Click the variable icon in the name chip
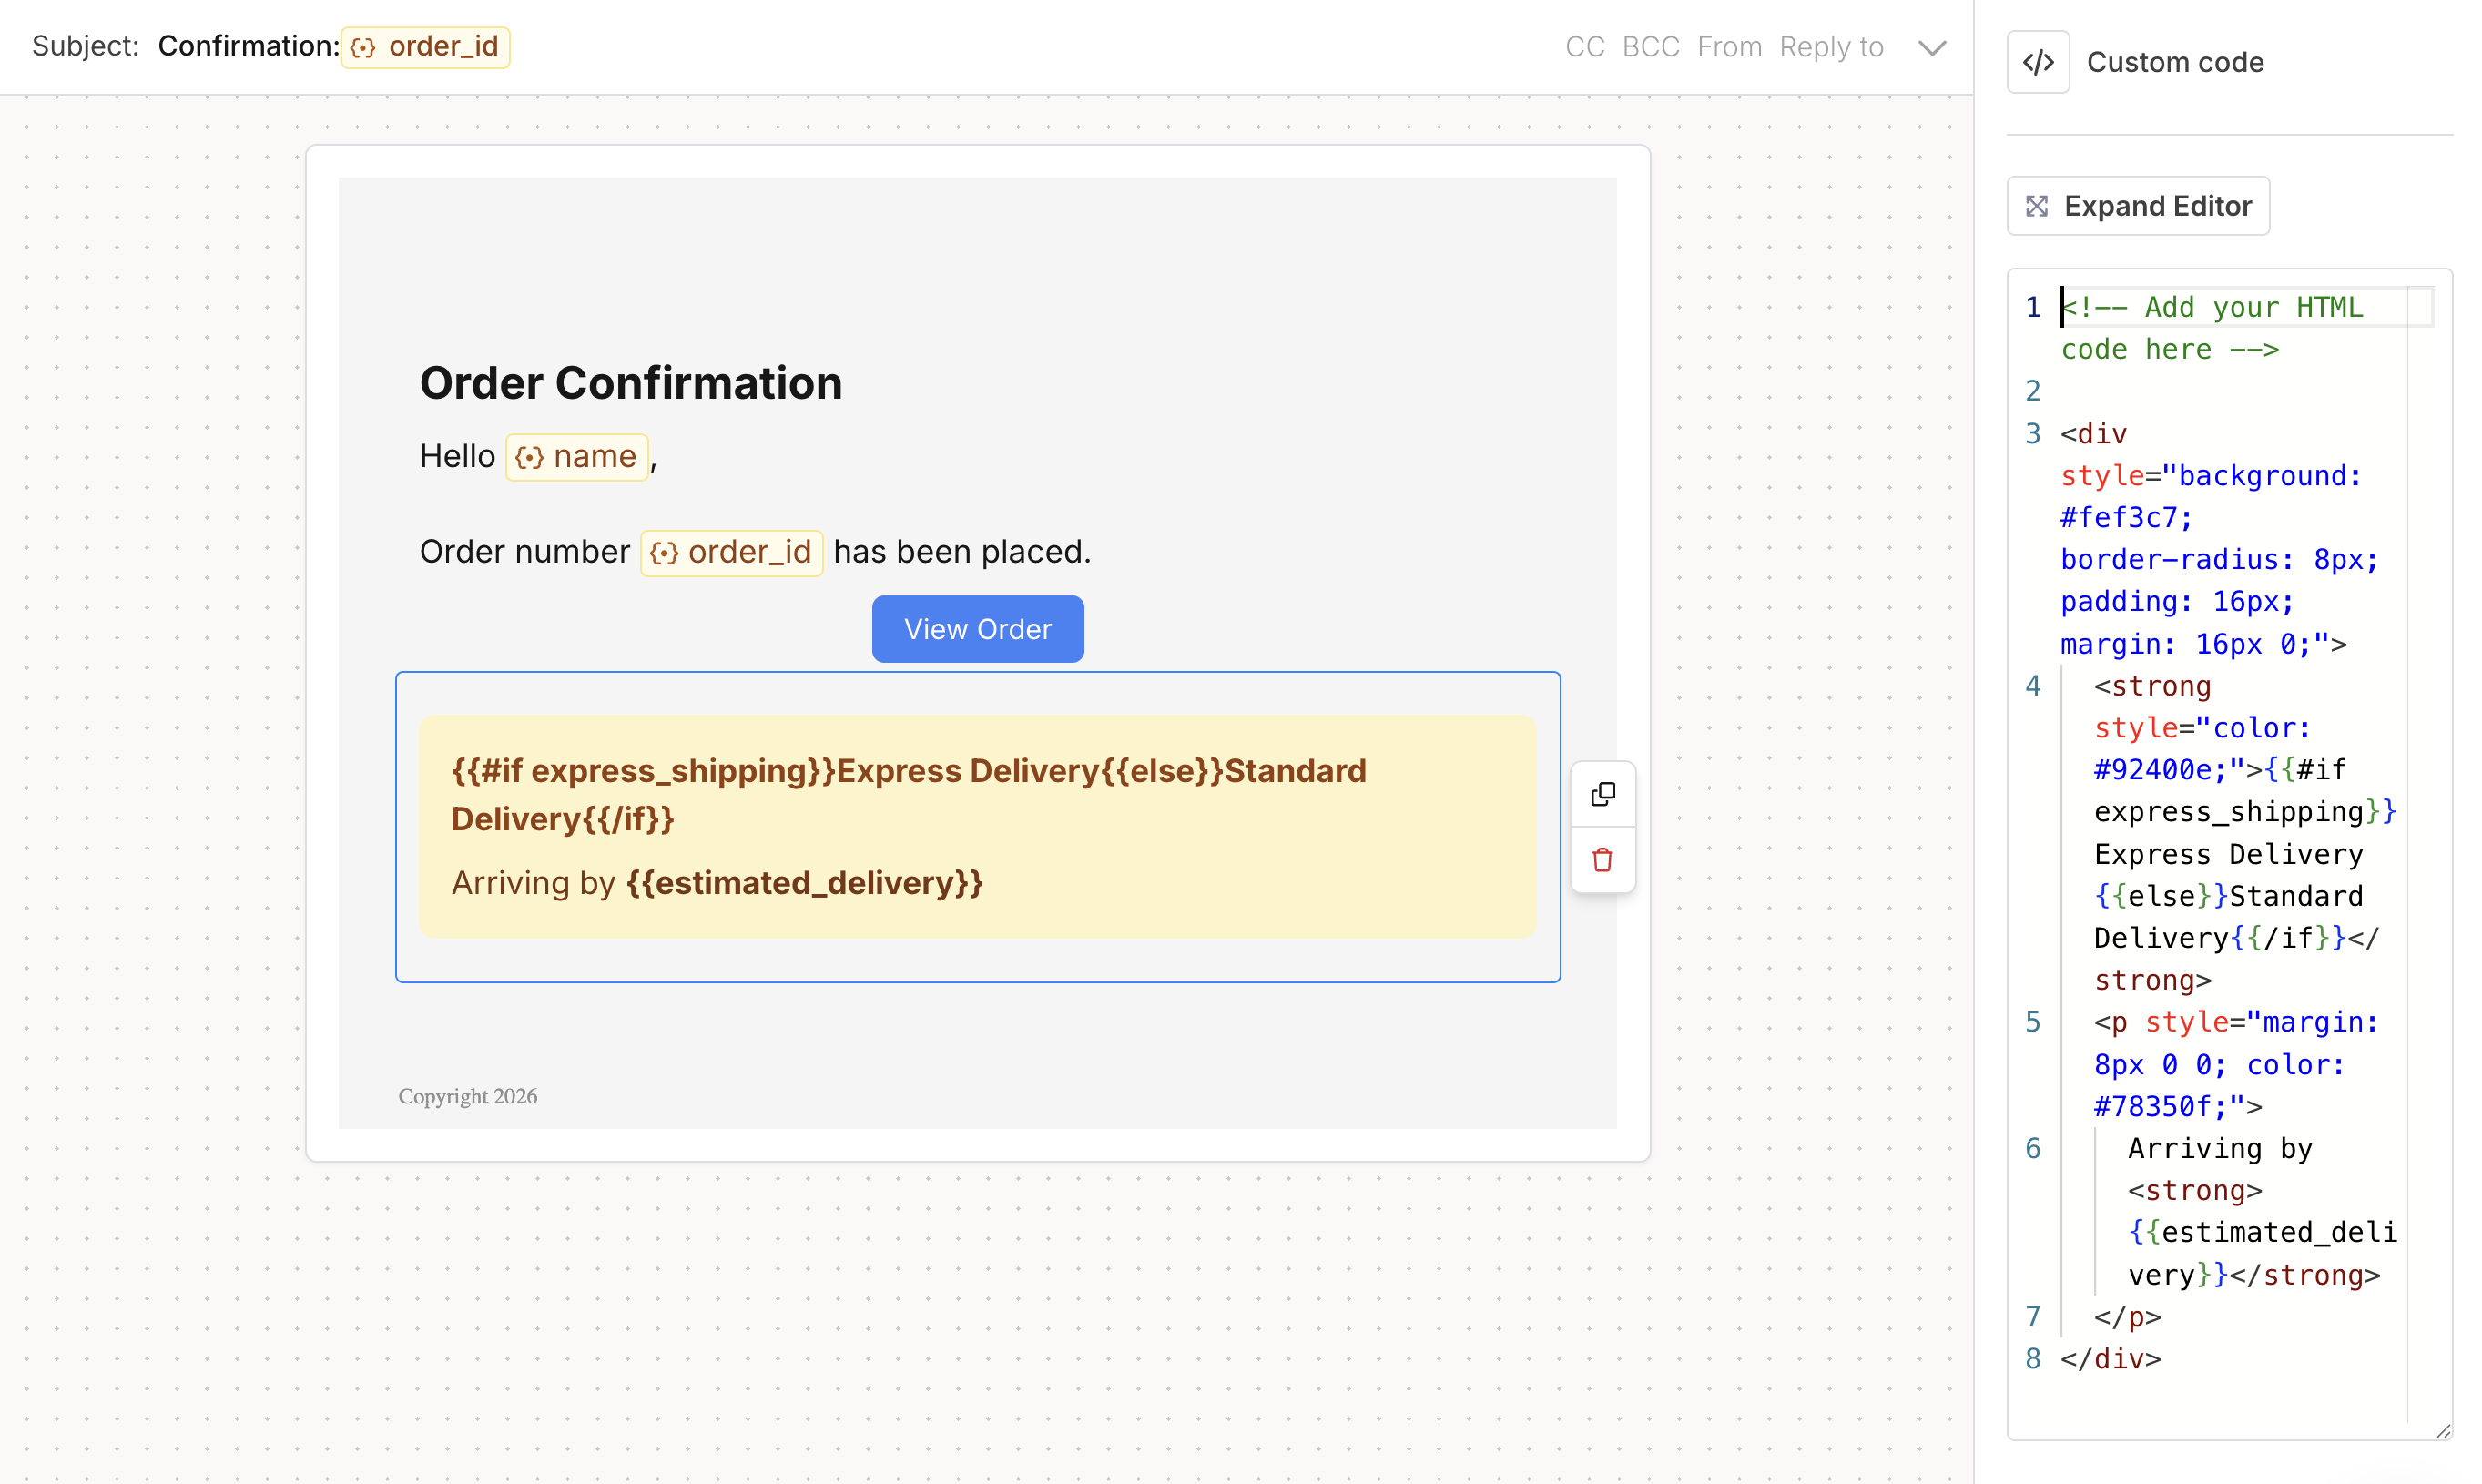The height and width of the screenshot is (1484, 2482). tap(529, 456)
